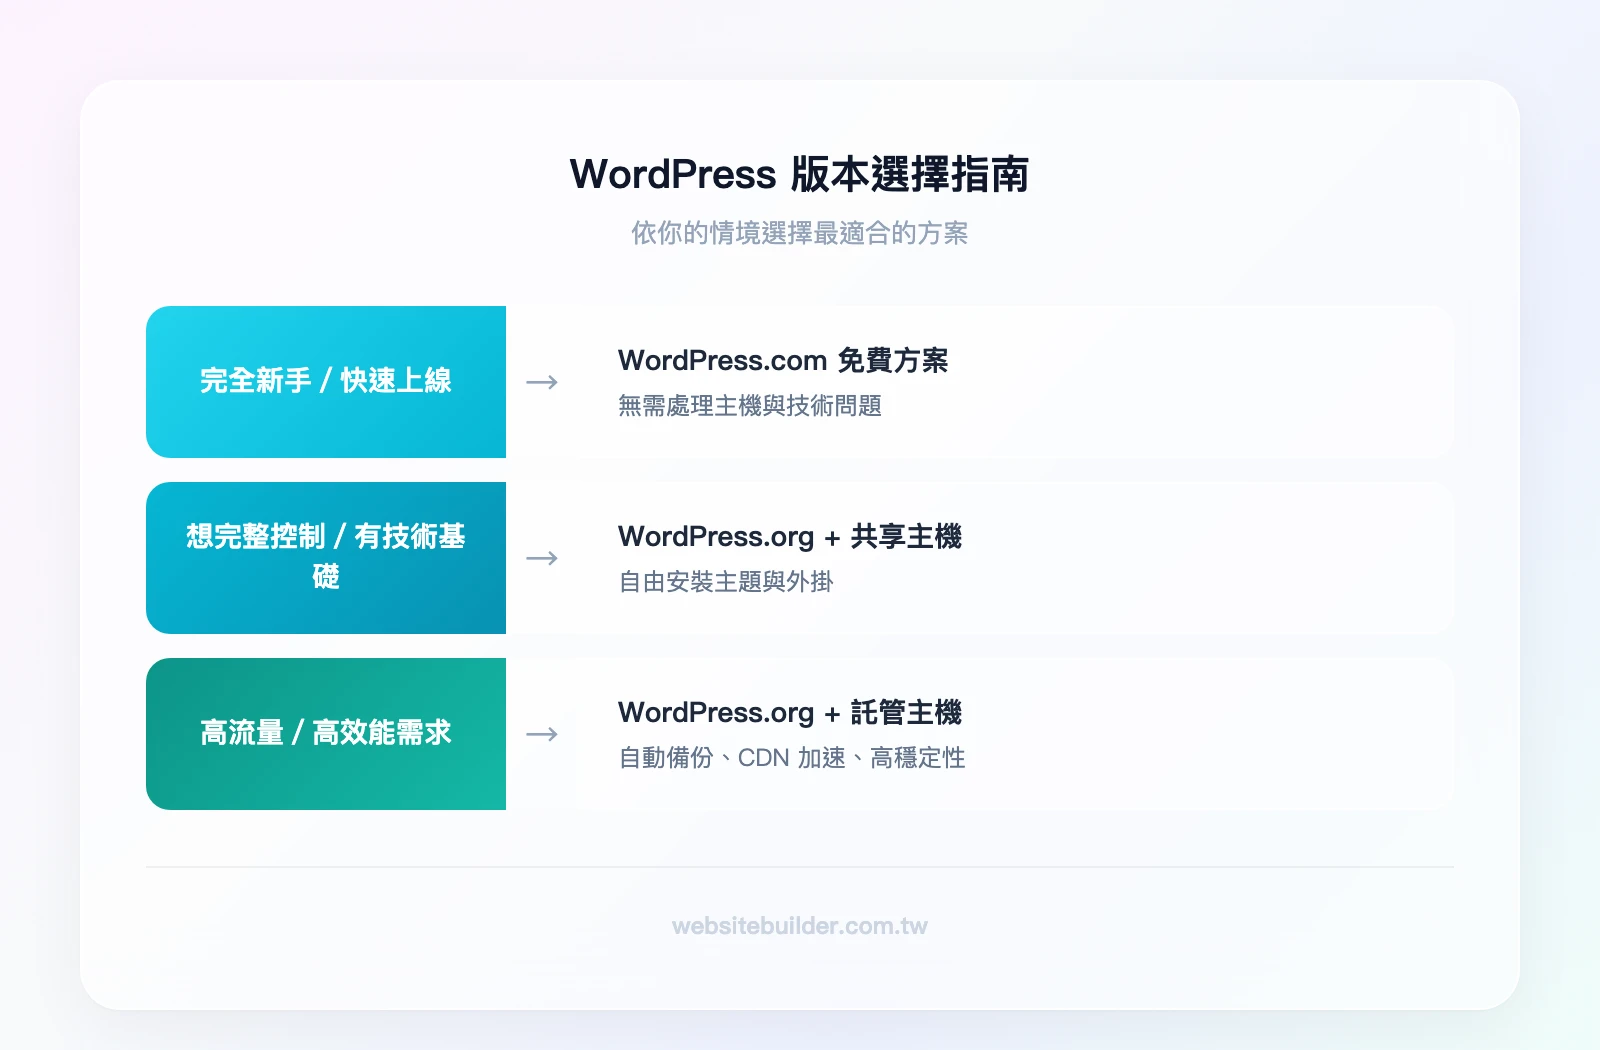Select the 想完整控制 / 有技術基礎 card
The height and width of the screenshot is (1050, 1600).
tap(326, 557)
